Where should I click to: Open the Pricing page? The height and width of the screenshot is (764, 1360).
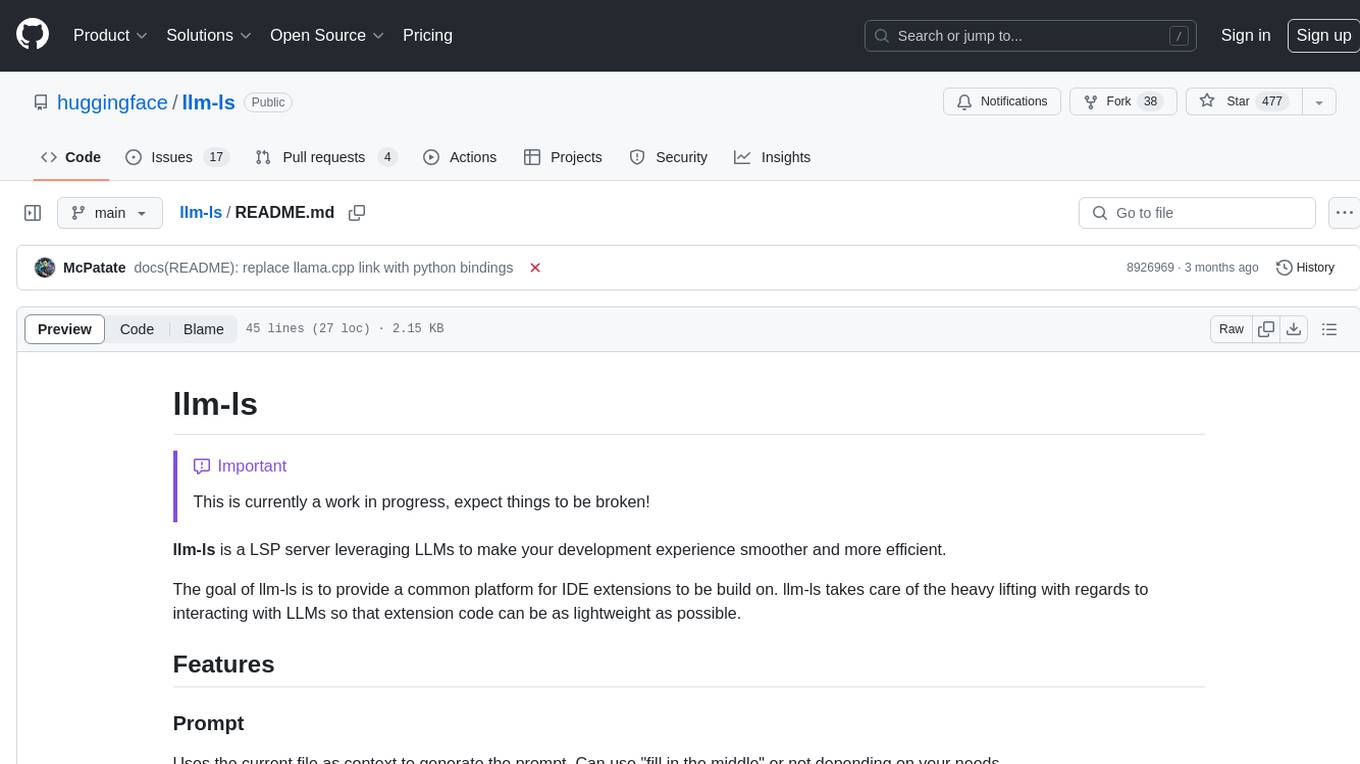(x=427, y=35)
